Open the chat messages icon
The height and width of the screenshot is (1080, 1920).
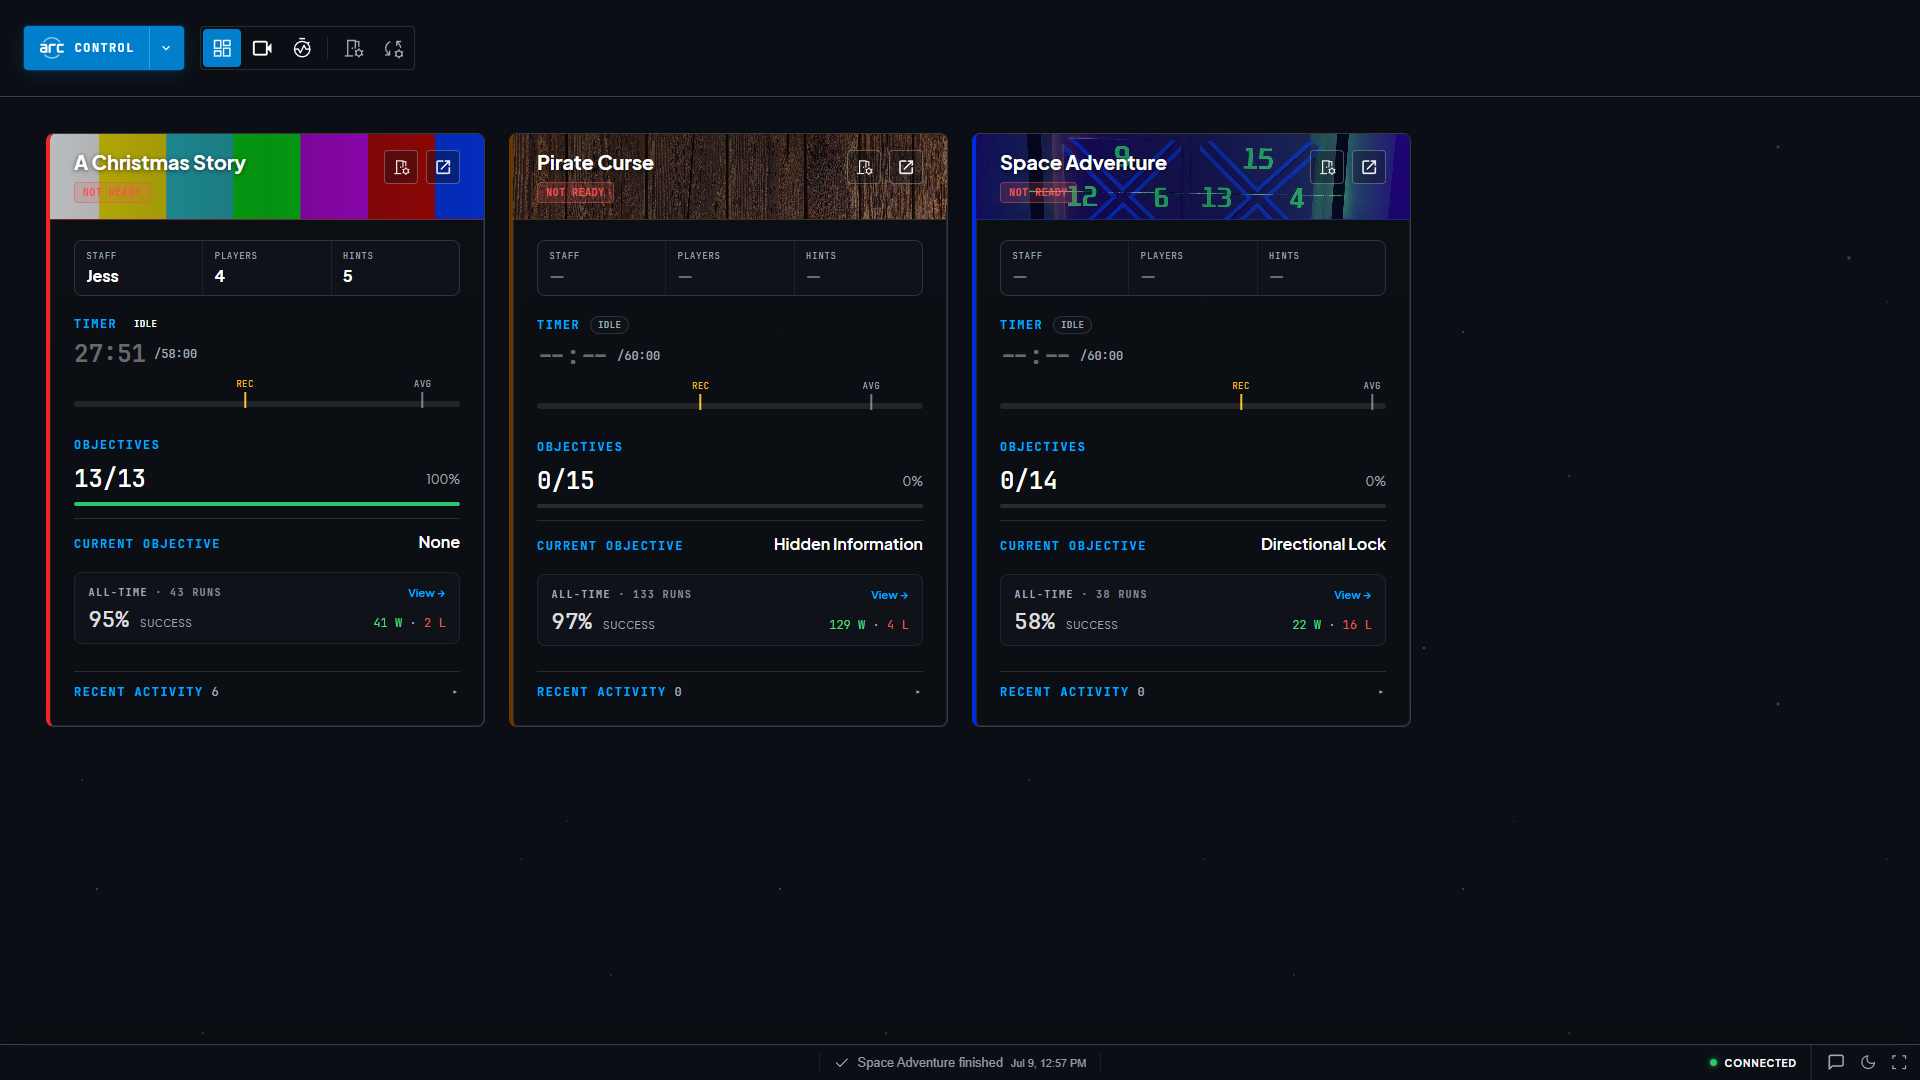tap(1836, 1063)
